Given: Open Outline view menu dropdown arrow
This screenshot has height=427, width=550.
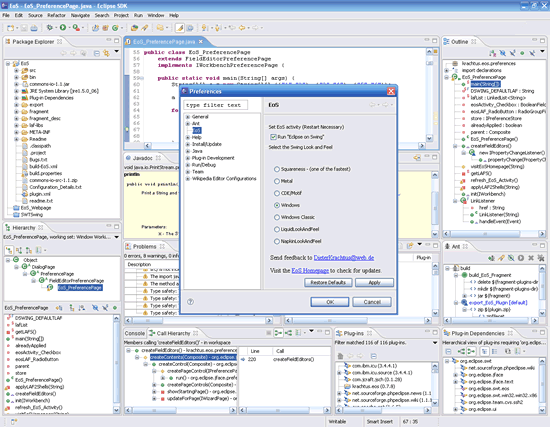Looking at the screenshot, I should (542, 52).
